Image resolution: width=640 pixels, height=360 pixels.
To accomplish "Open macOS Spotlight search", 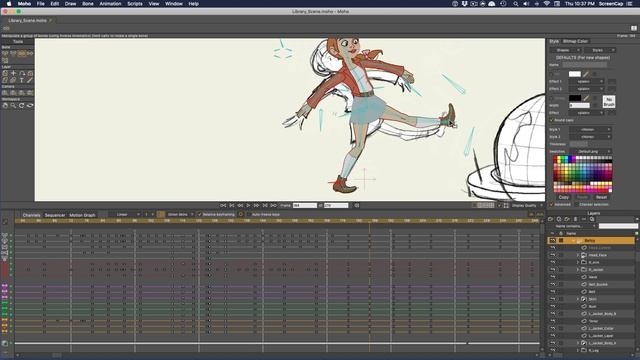I will pyautogui.click(x=516, y=4).
